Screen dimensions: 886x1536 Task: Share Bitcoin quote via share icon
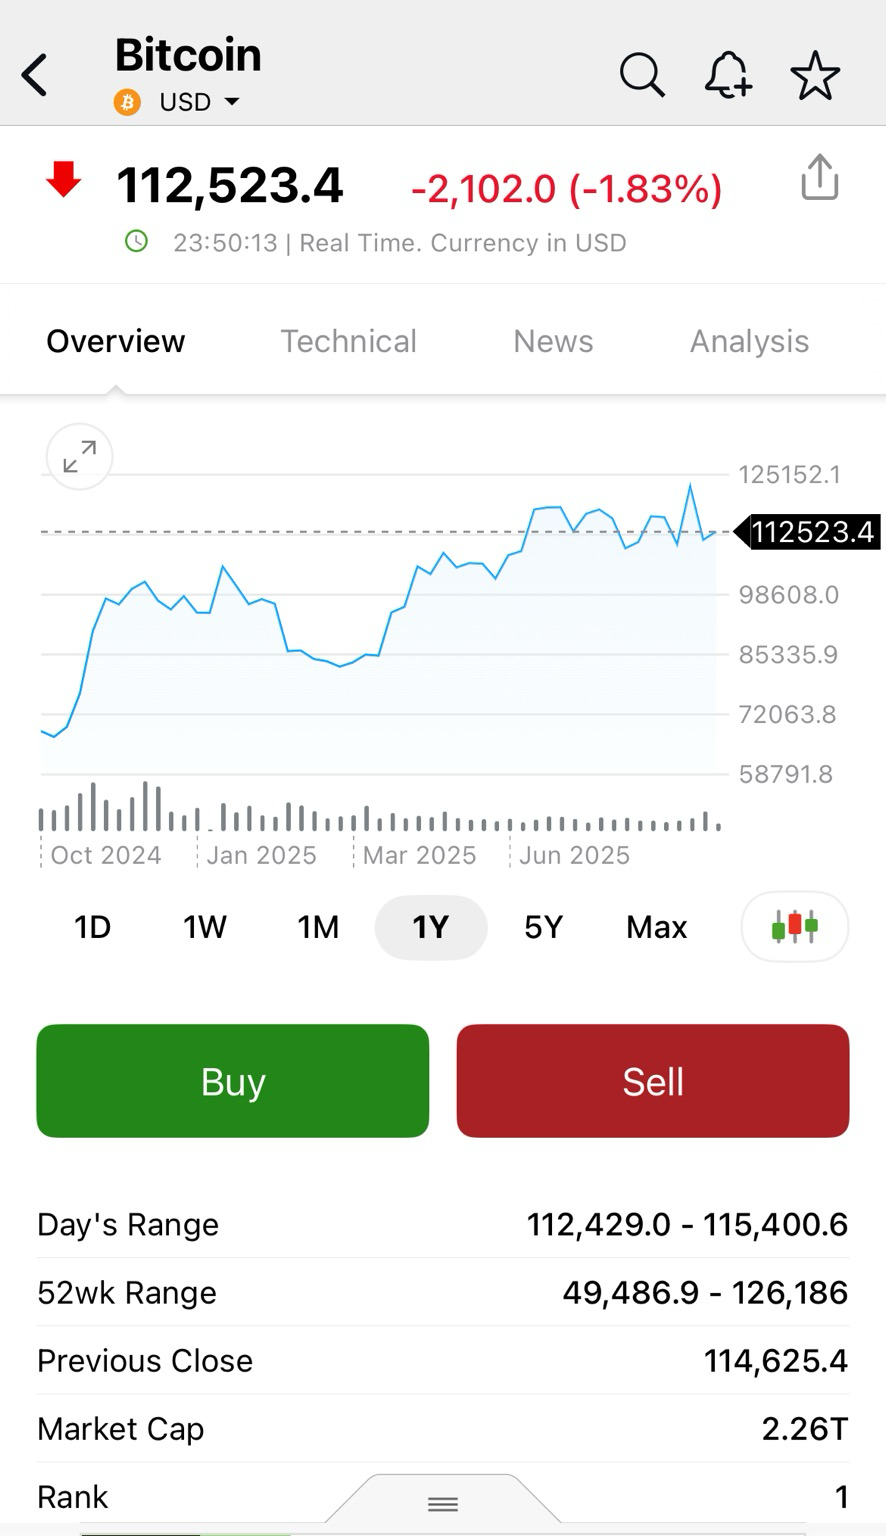(x=819, y=178)
